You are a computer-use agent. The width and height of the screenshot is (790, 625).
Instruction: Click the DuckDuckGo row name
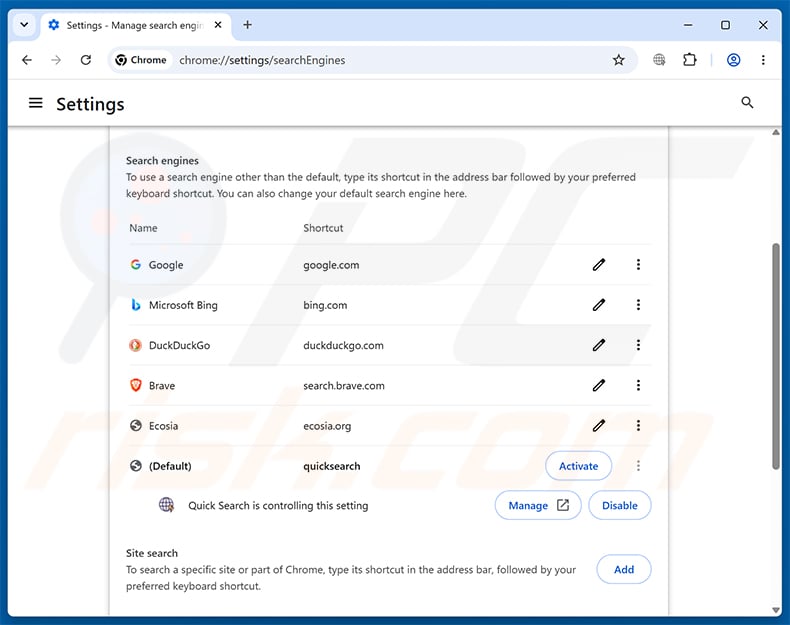(179, 345)
